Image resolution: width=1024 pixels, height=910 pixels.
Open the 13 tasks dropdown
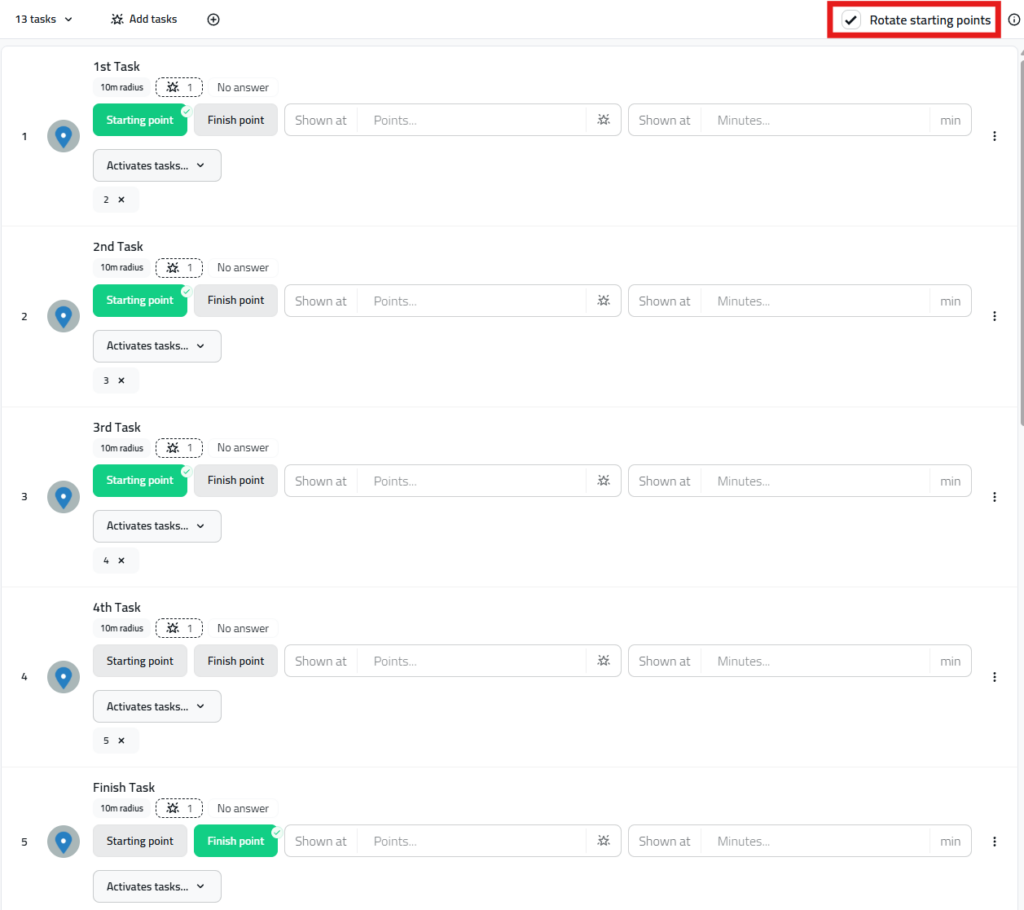44,20
